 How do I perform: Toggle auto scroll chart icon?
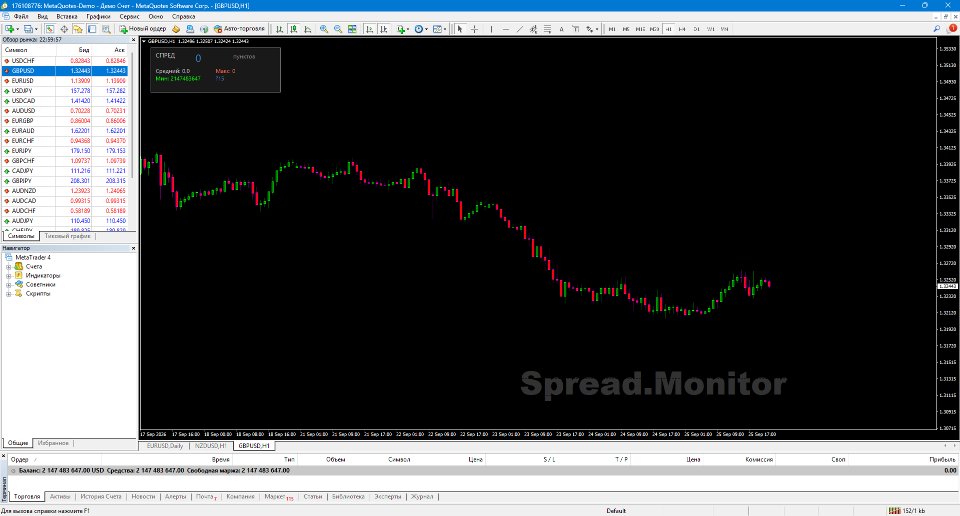[369, 29]
